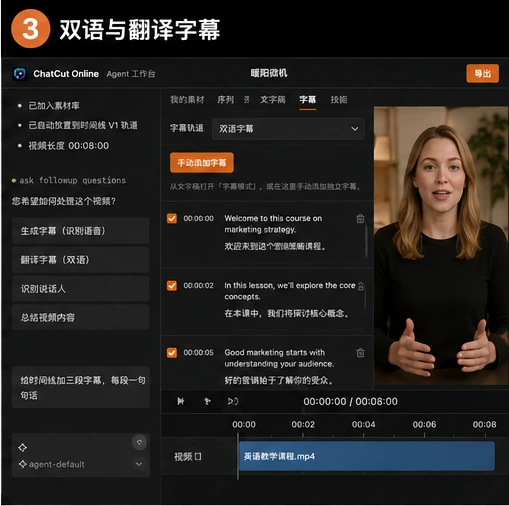509x506 pixels.
Task: Click the play button in playback bar
Action: pyautogui.click(x=181, y=401)
